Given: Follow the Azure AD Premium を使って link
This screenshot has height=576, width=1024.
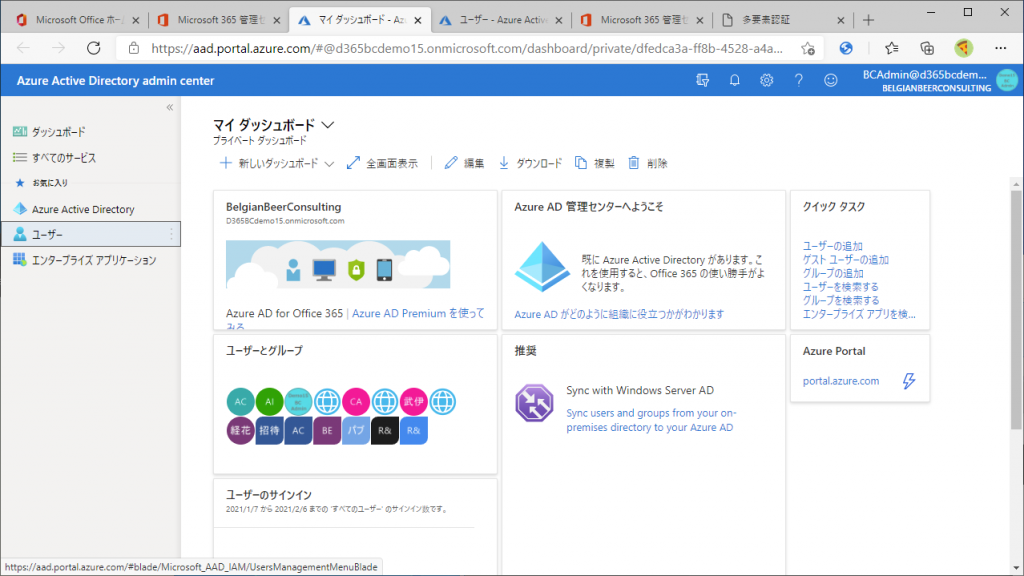Looking at the screenshot, I should tap(418, 313).
